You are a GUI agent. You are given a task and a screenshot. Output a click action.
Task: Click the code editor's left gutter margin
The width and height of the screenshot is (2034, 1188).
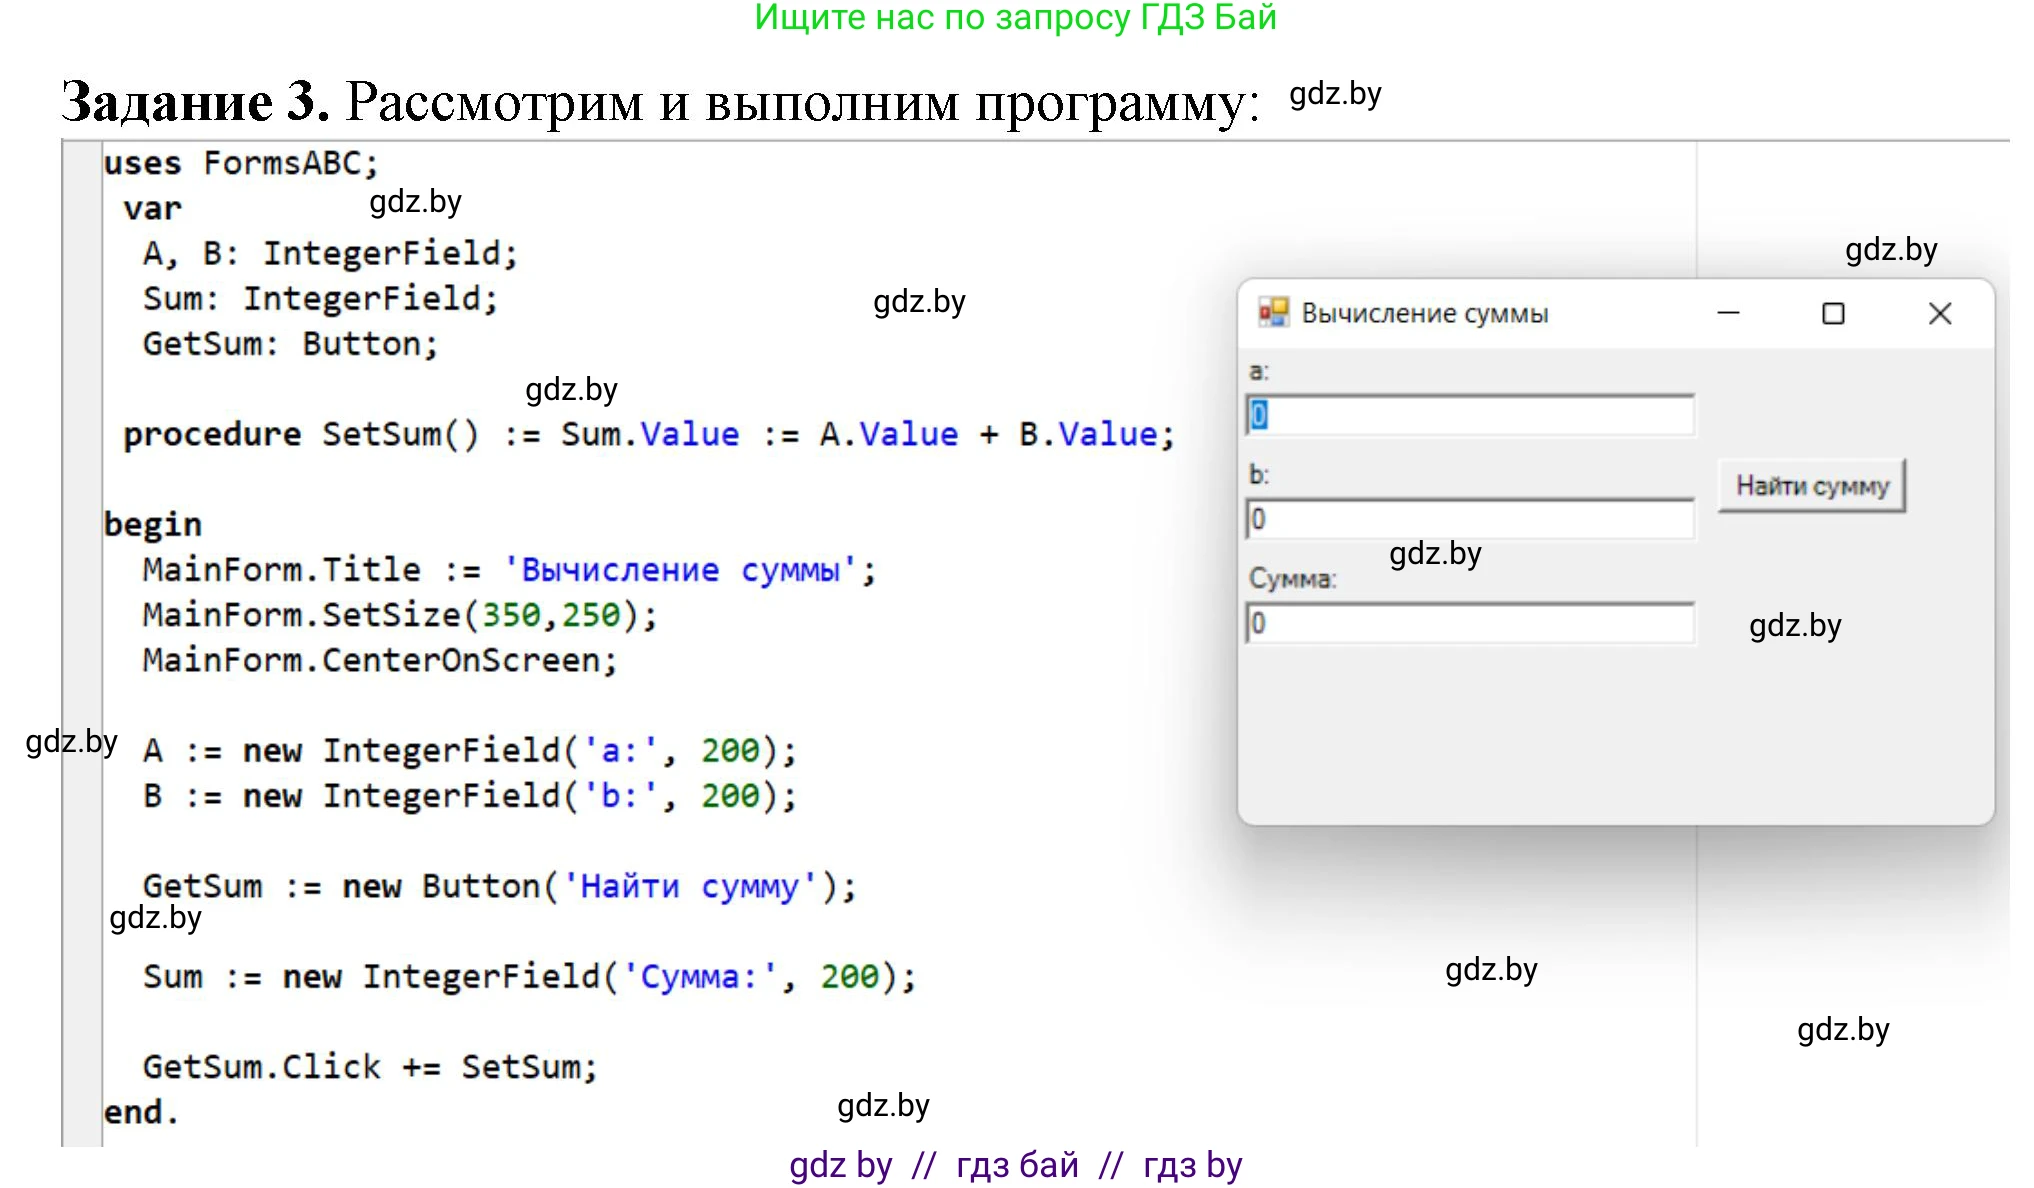click(x=82, y=640)
